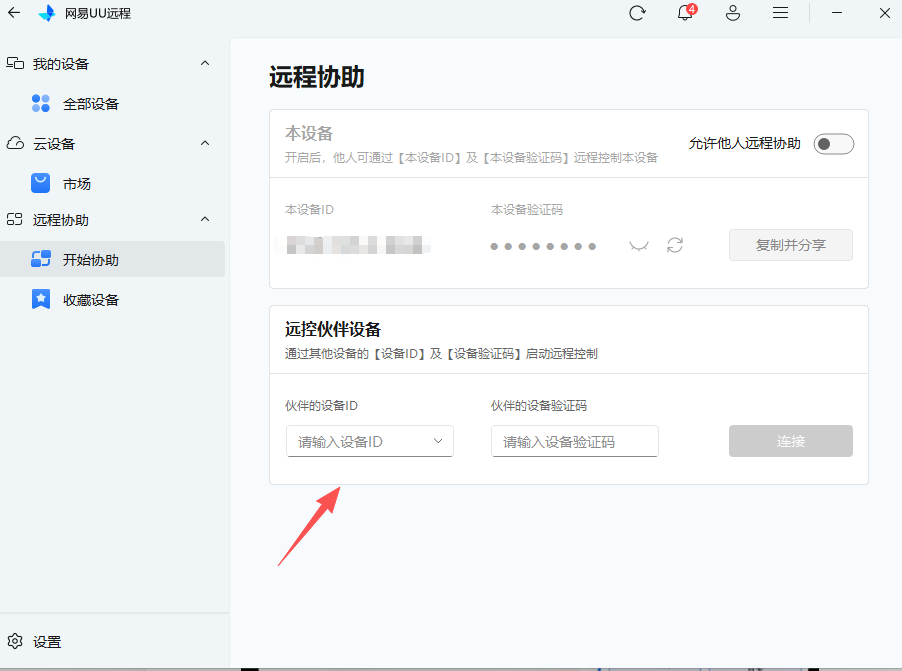This screenshot has width=902, height=671.
Task: Click the 请输入设备ID input field
Action: [x=369, y=441]
